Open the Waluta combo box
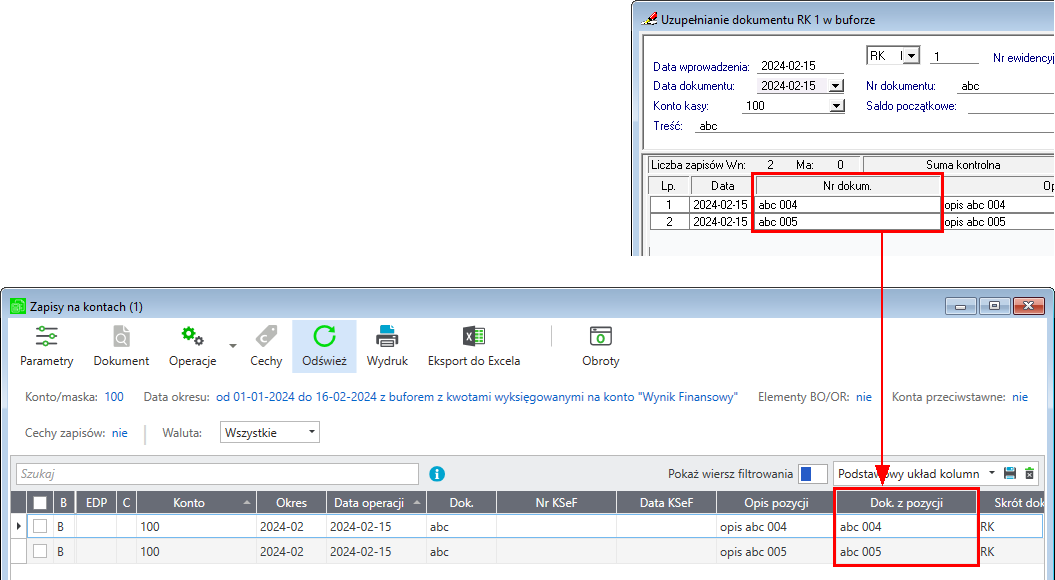This screenshot has height=580, width=1055. point(269,433)
